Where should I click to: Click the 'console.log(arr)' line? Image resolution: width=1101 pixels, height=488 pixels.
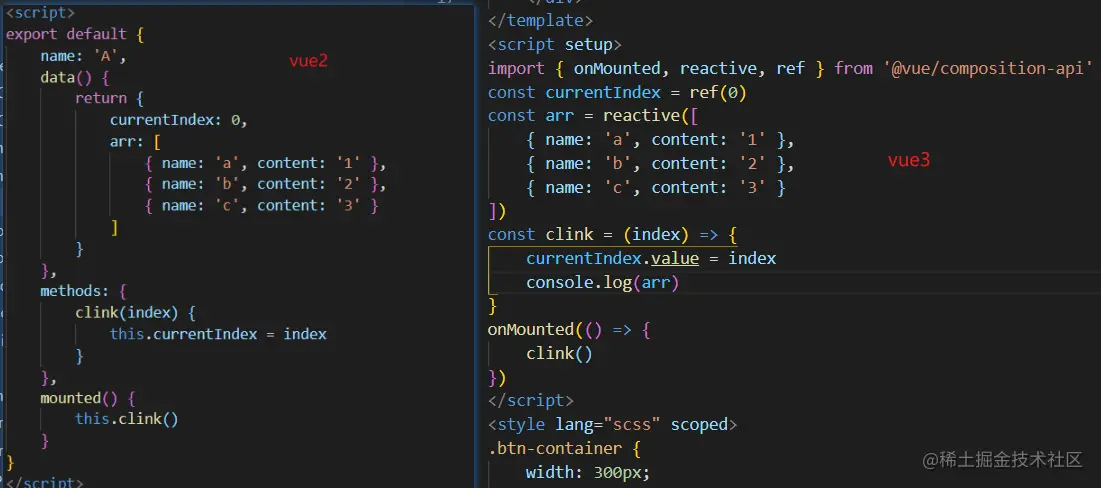pyautogui.click(x=603, y=282)
